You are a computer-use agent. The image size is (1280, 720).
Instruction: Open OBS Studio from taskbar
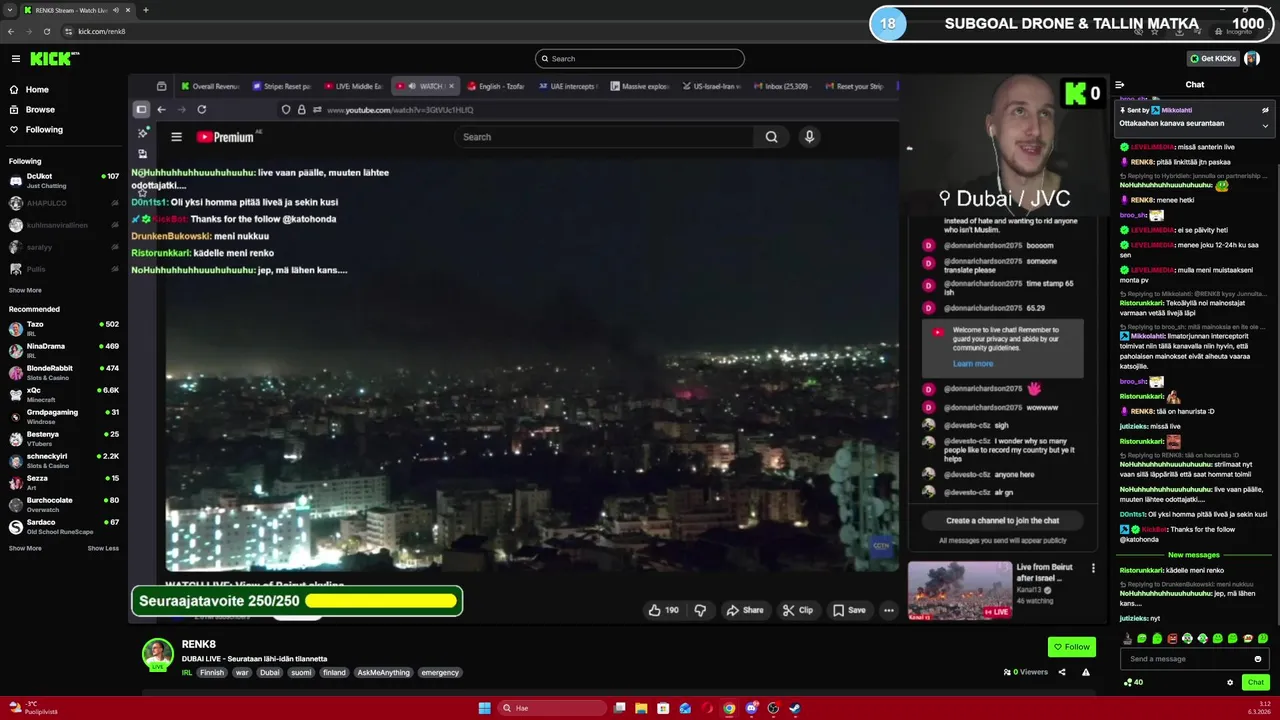pyautogui.click(x=773, y=708)
